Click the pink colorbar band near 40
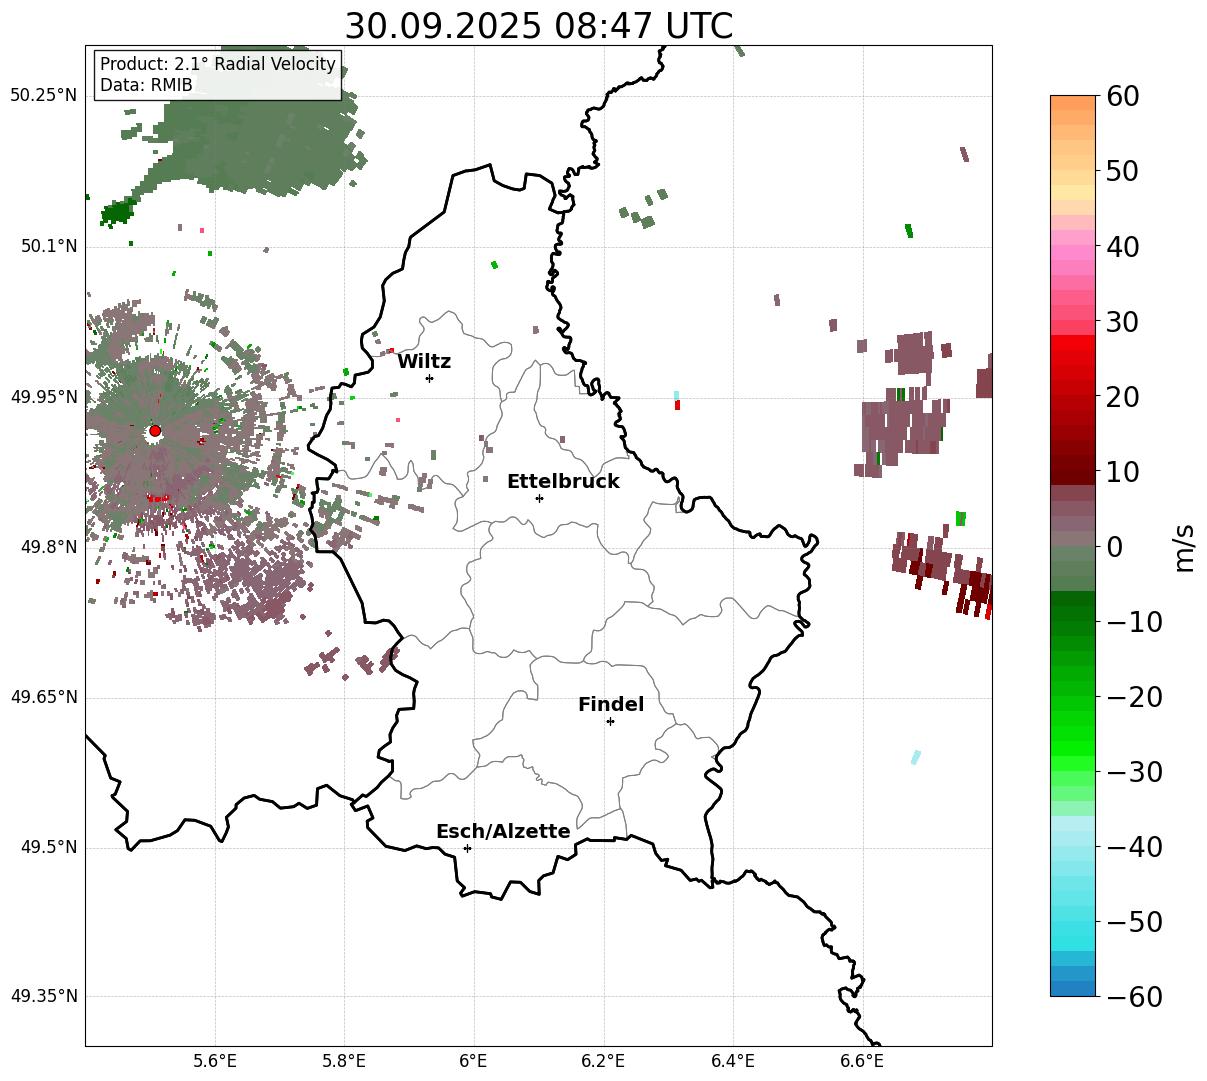Viewport: 1207px width, 1081px height. pos(1073,246)
